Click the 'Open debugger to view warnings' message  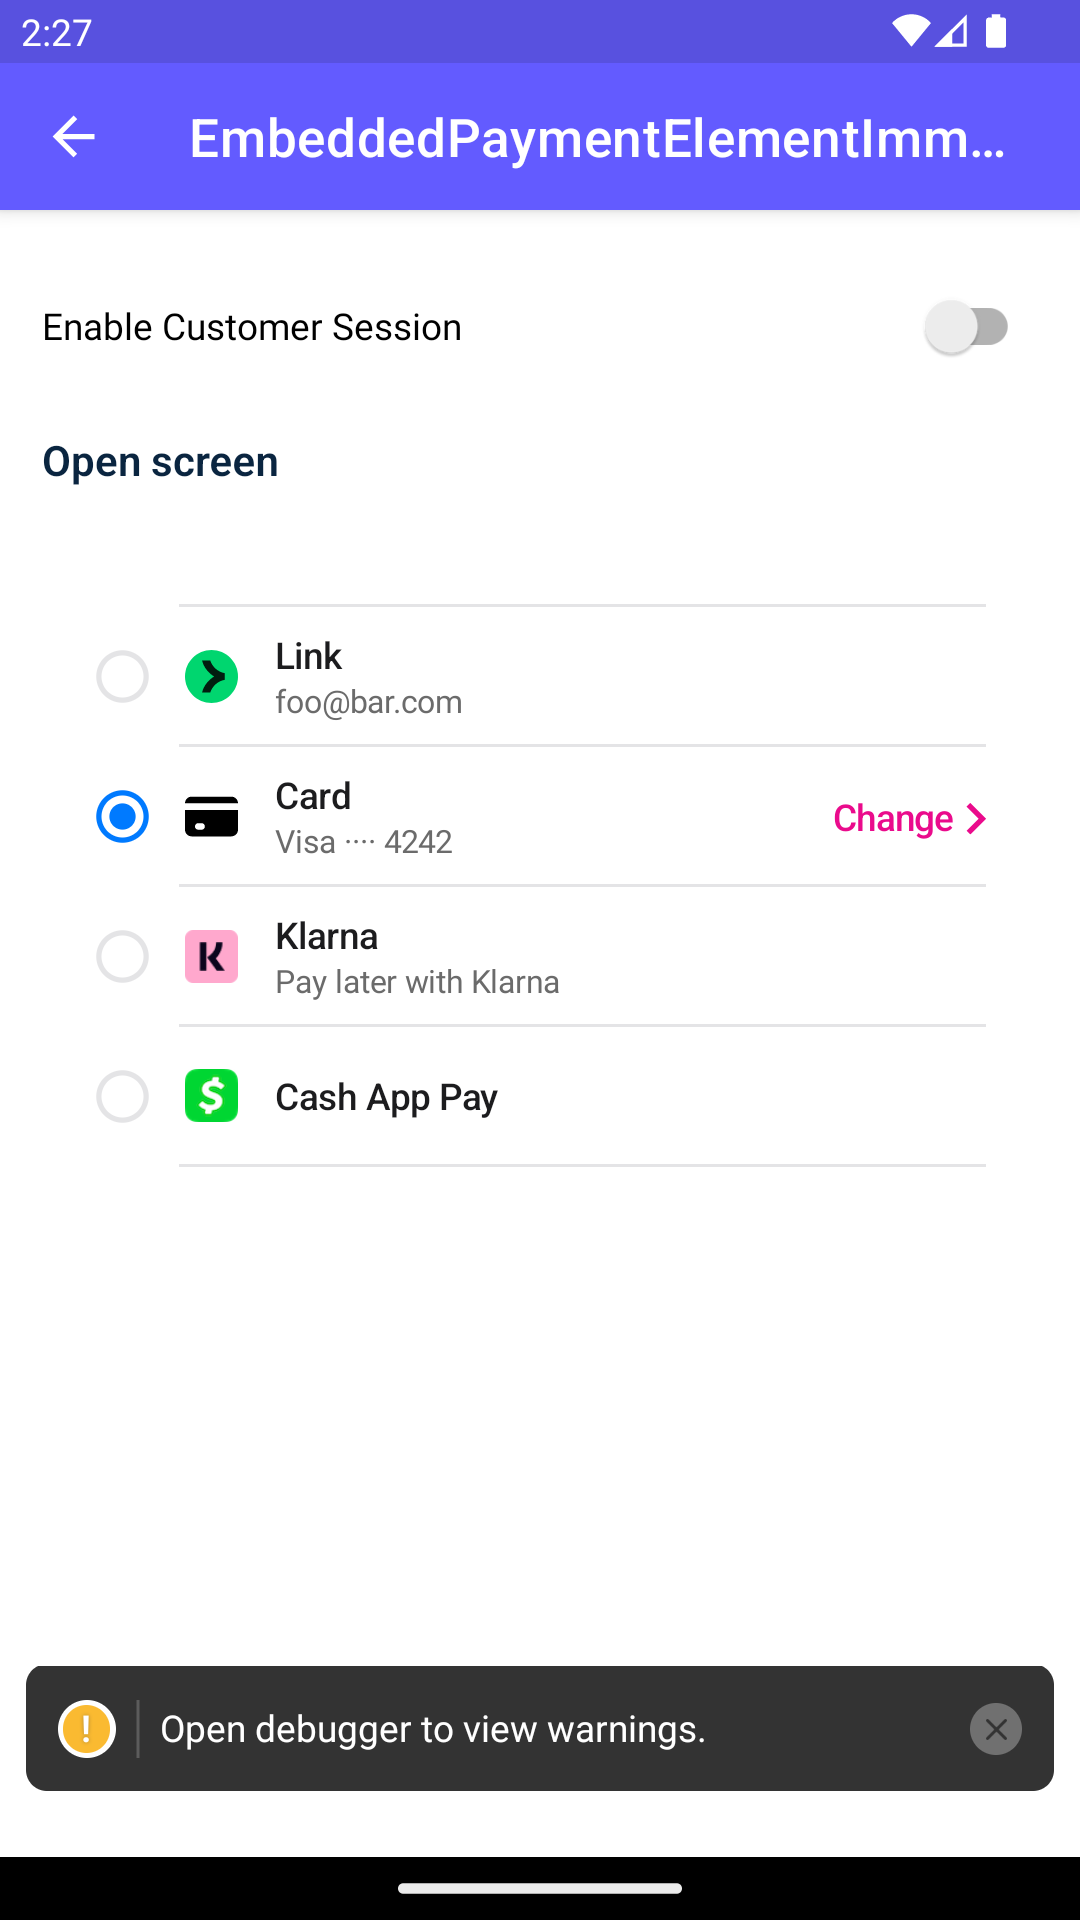(433, 1729)
